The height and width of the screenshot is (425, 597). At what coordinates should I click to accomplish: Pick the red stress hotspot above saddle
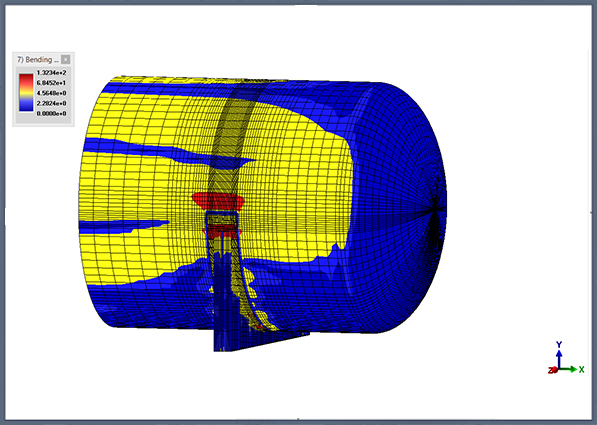coord(218,201)
